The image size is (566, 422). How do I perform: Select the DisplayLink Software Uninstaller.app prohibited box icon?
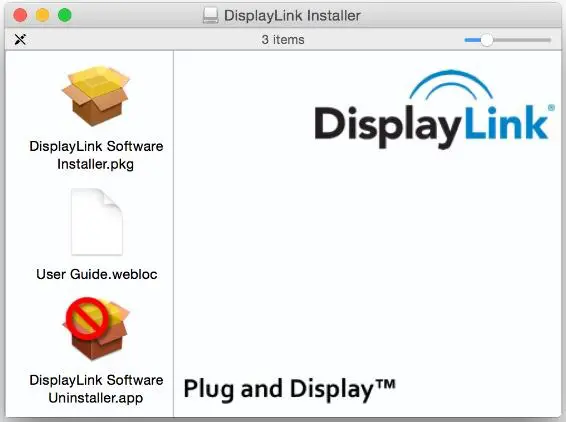pos(96,328)
